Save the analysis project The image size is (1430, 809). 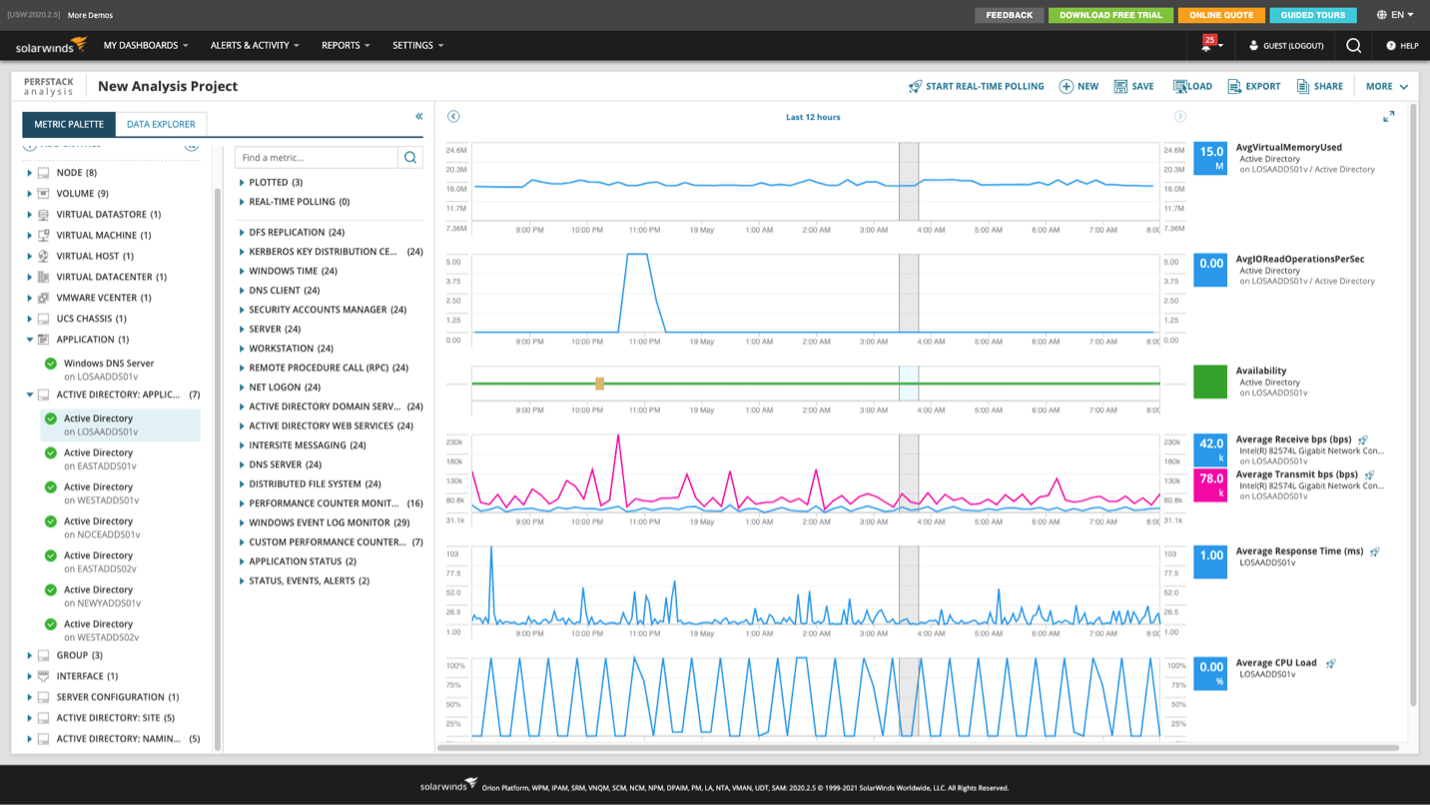pos(1134,87)
